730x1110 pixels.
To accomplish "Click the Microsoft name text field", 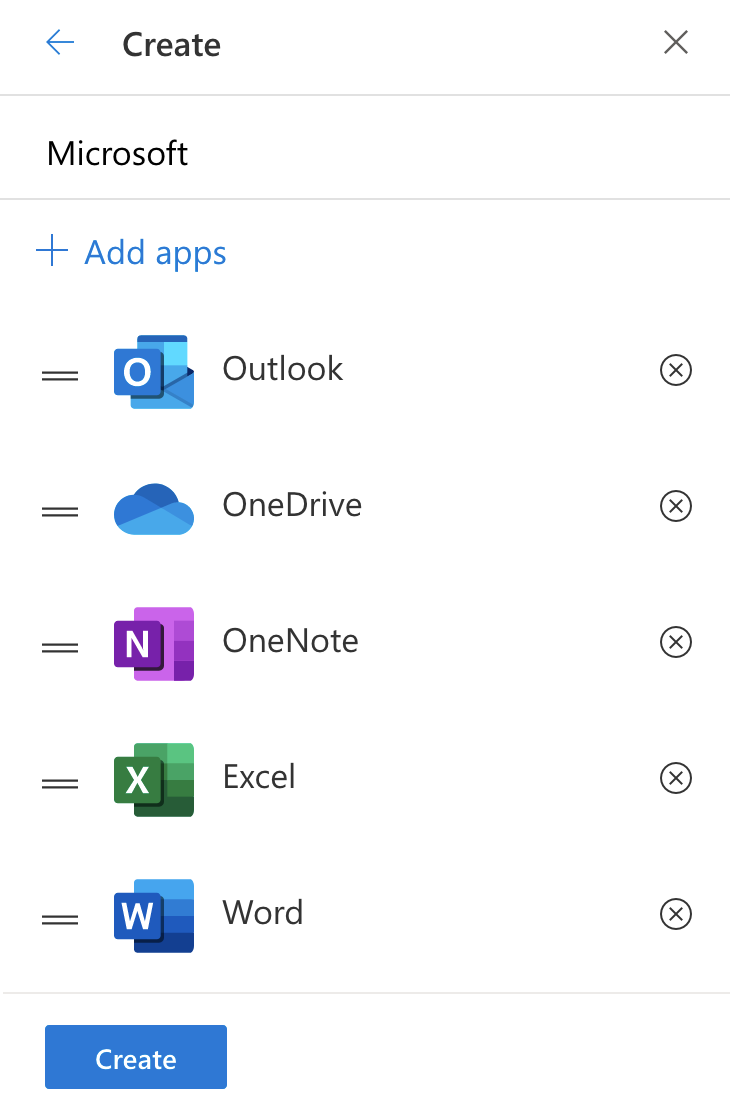I will click(x=117, y=153).
